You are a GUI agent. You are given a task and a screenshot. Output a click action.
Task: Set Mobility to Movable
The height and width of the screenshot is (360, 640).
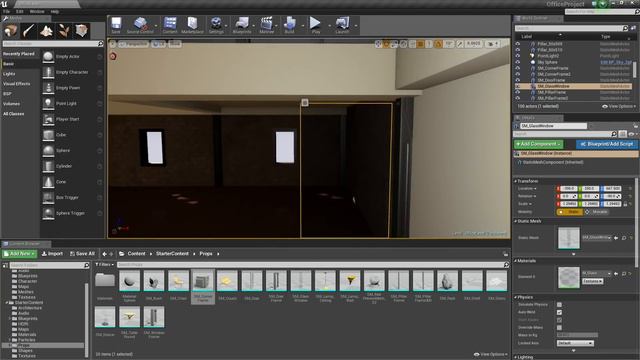(597, 212)
